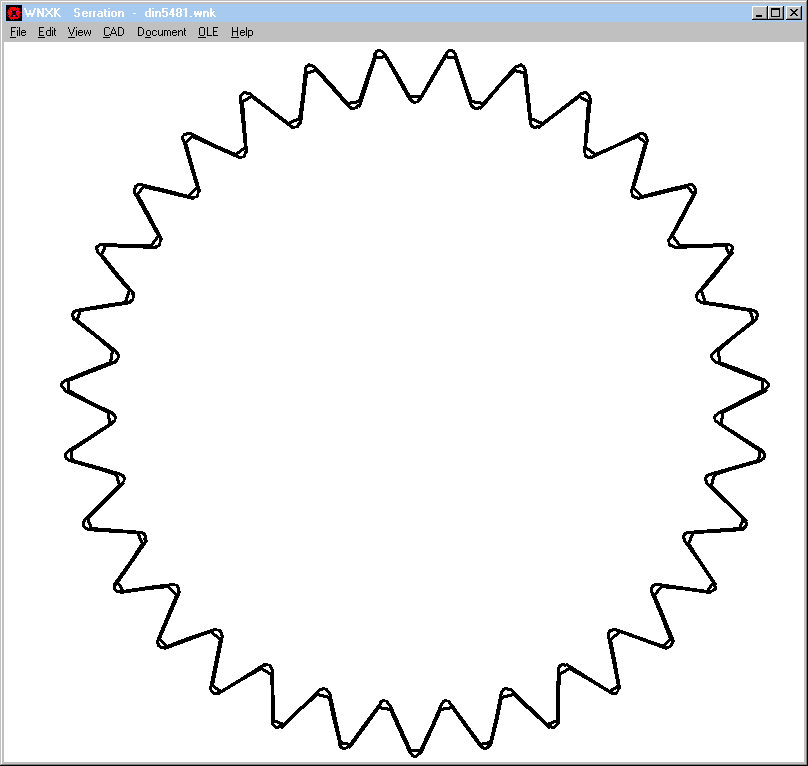Screen dimensions: 808x766
Task: Open the CAD menu
Action: [114, 32]
